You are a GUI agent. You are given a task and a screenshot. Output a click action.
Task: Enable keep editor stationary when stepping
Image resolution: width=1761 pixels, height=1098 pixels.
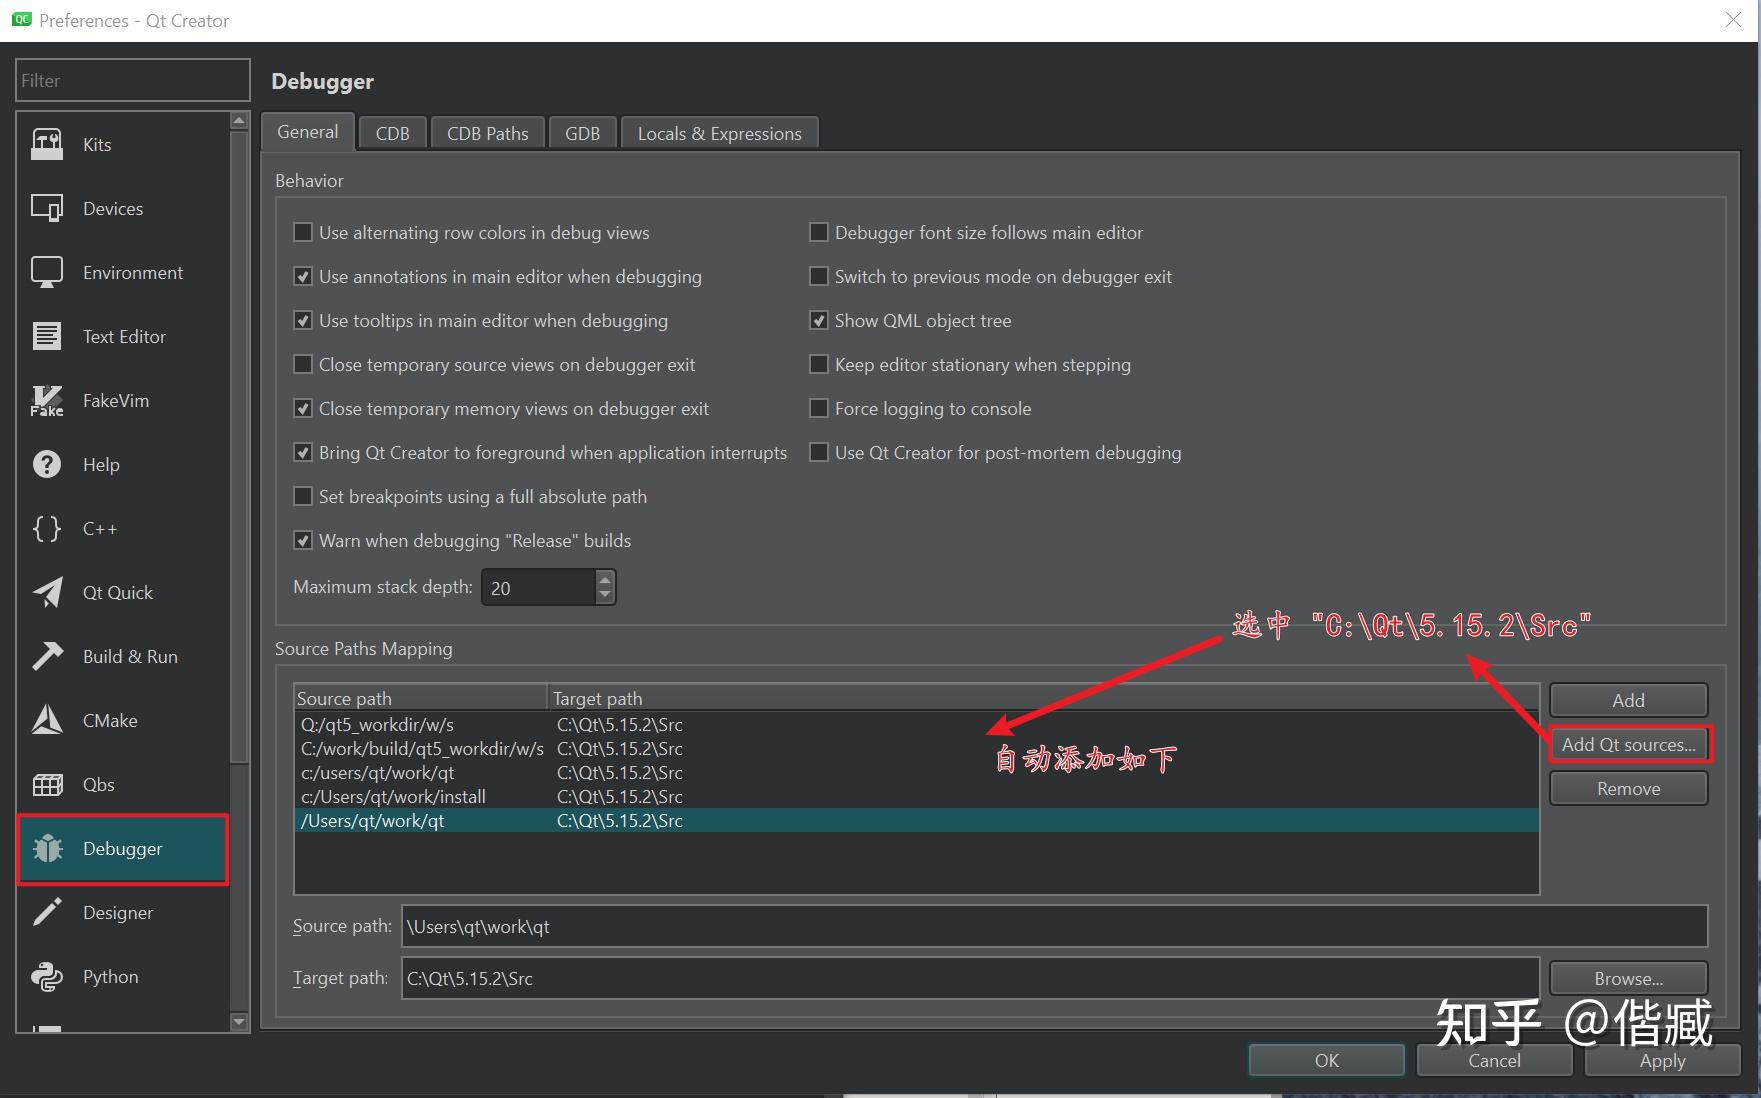pos(819,365)
